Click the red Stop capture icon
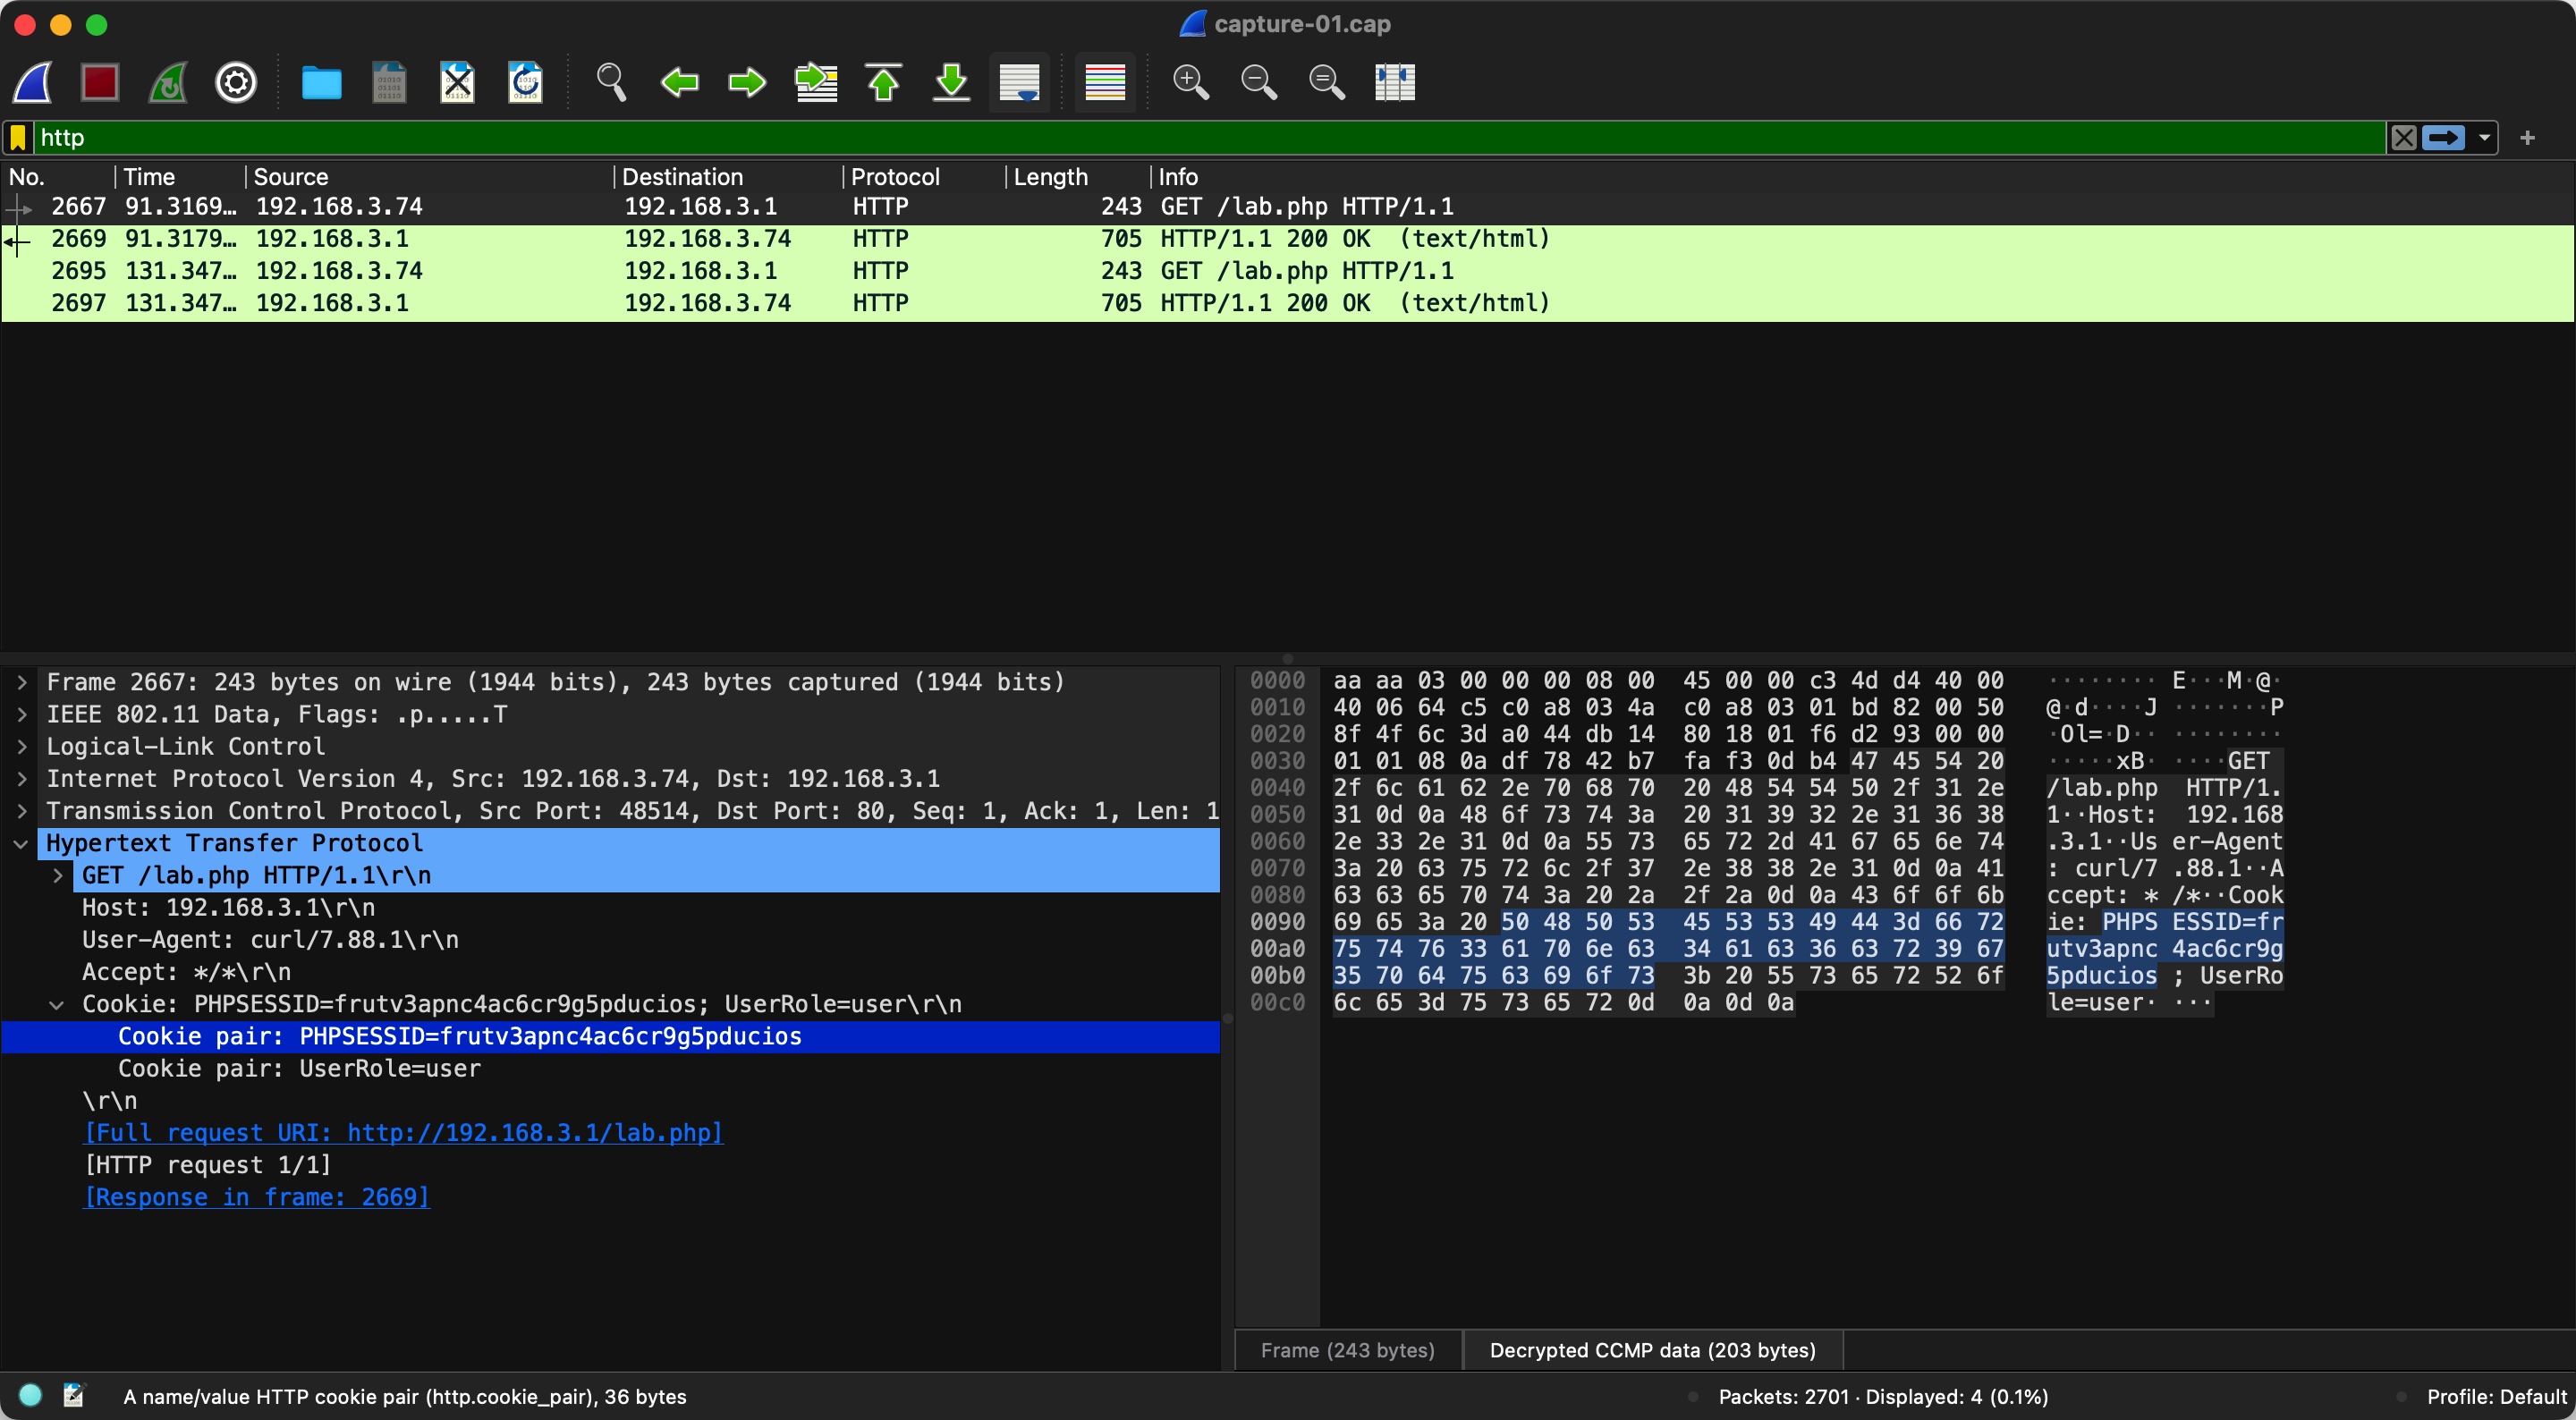The height and width of the screenshot is (1420, 2576). tap(99, 82)
